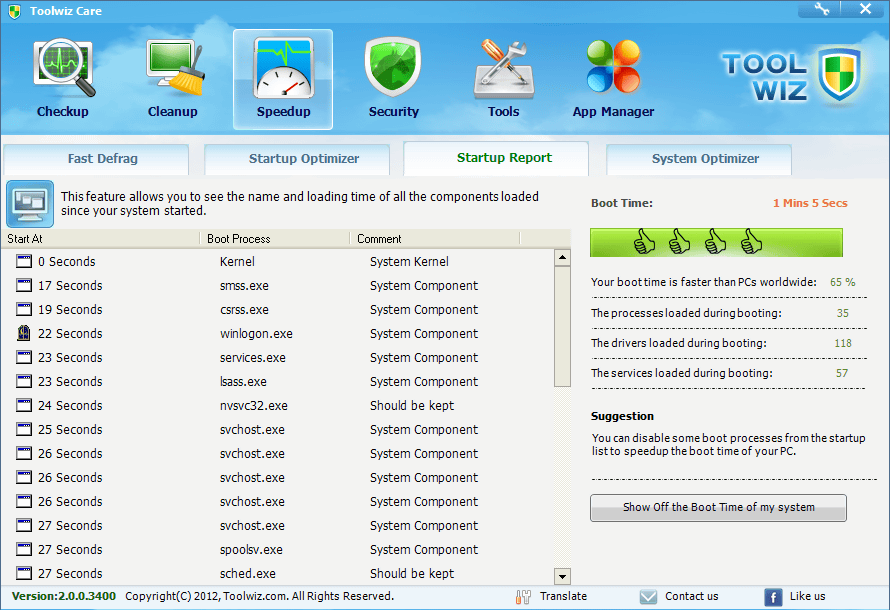Select the services.exe process entry
Screen dimensions: 890x610
253,357
